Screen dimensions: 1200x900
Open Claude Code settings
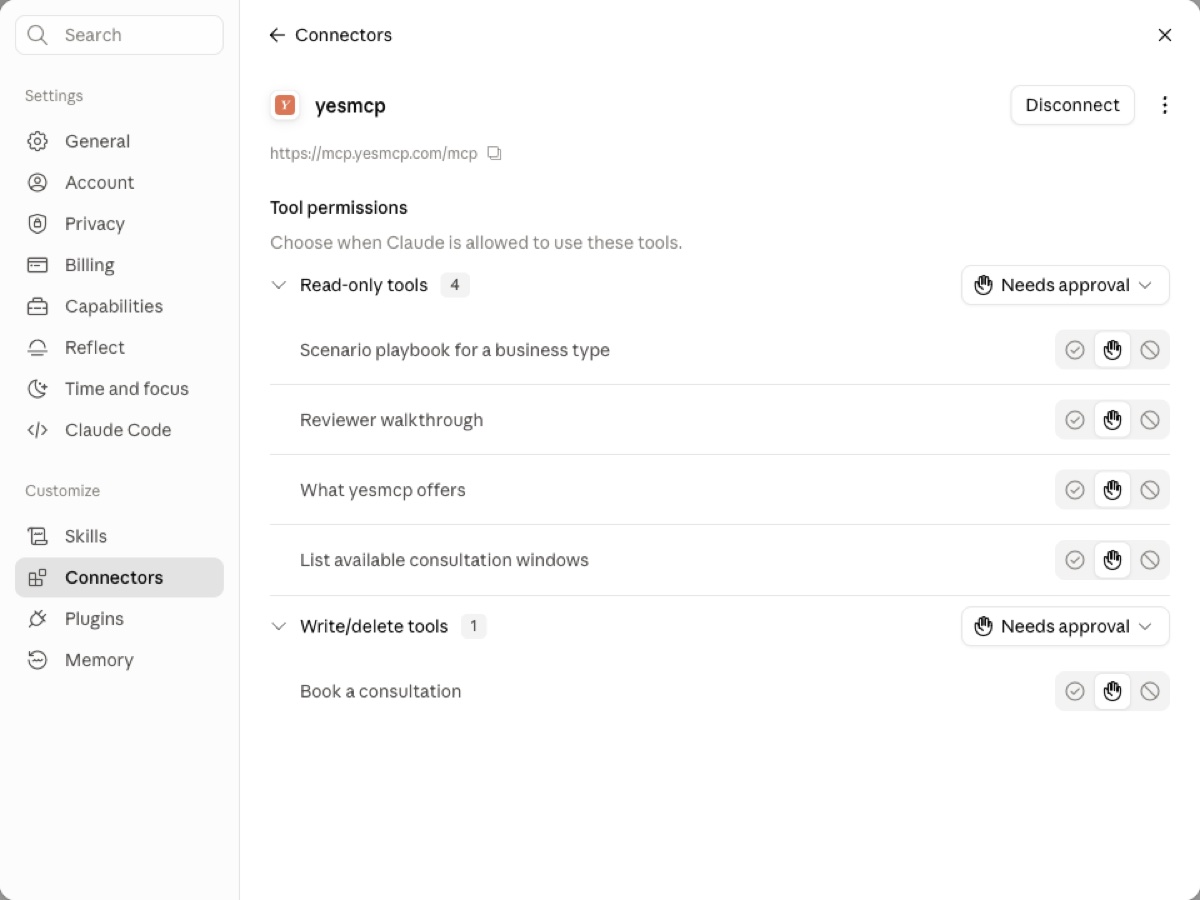pyautogui.click(x=119, y=430)
